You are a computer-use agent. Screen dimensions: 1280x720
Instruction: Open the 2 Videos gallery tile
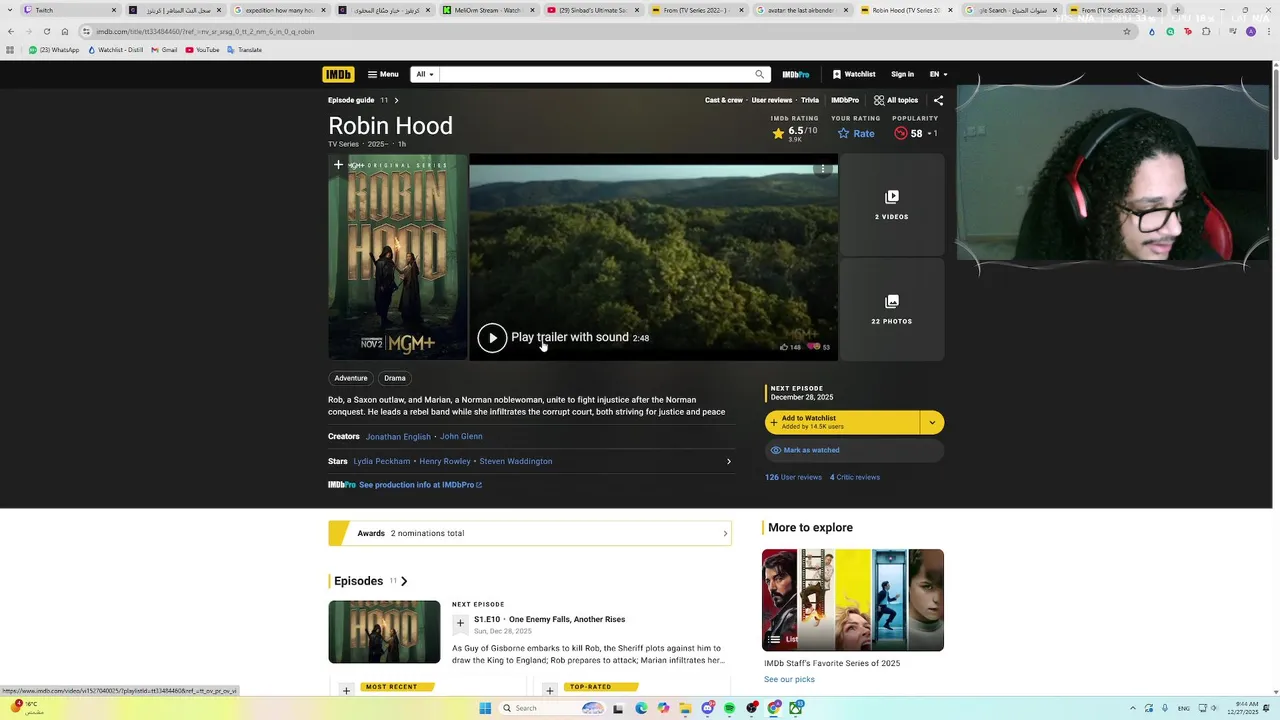tap(892, 205)
